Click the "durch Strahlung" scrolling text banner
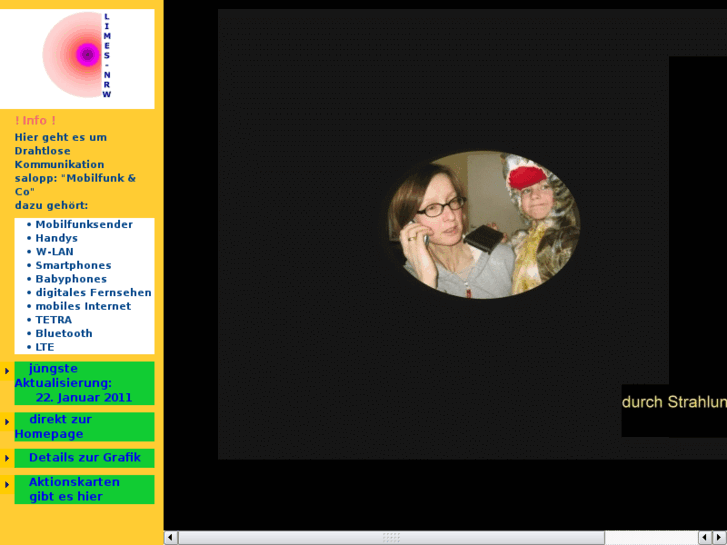Image resolution: width=727 pixels, height=545 pixels. tap(673, 403)
